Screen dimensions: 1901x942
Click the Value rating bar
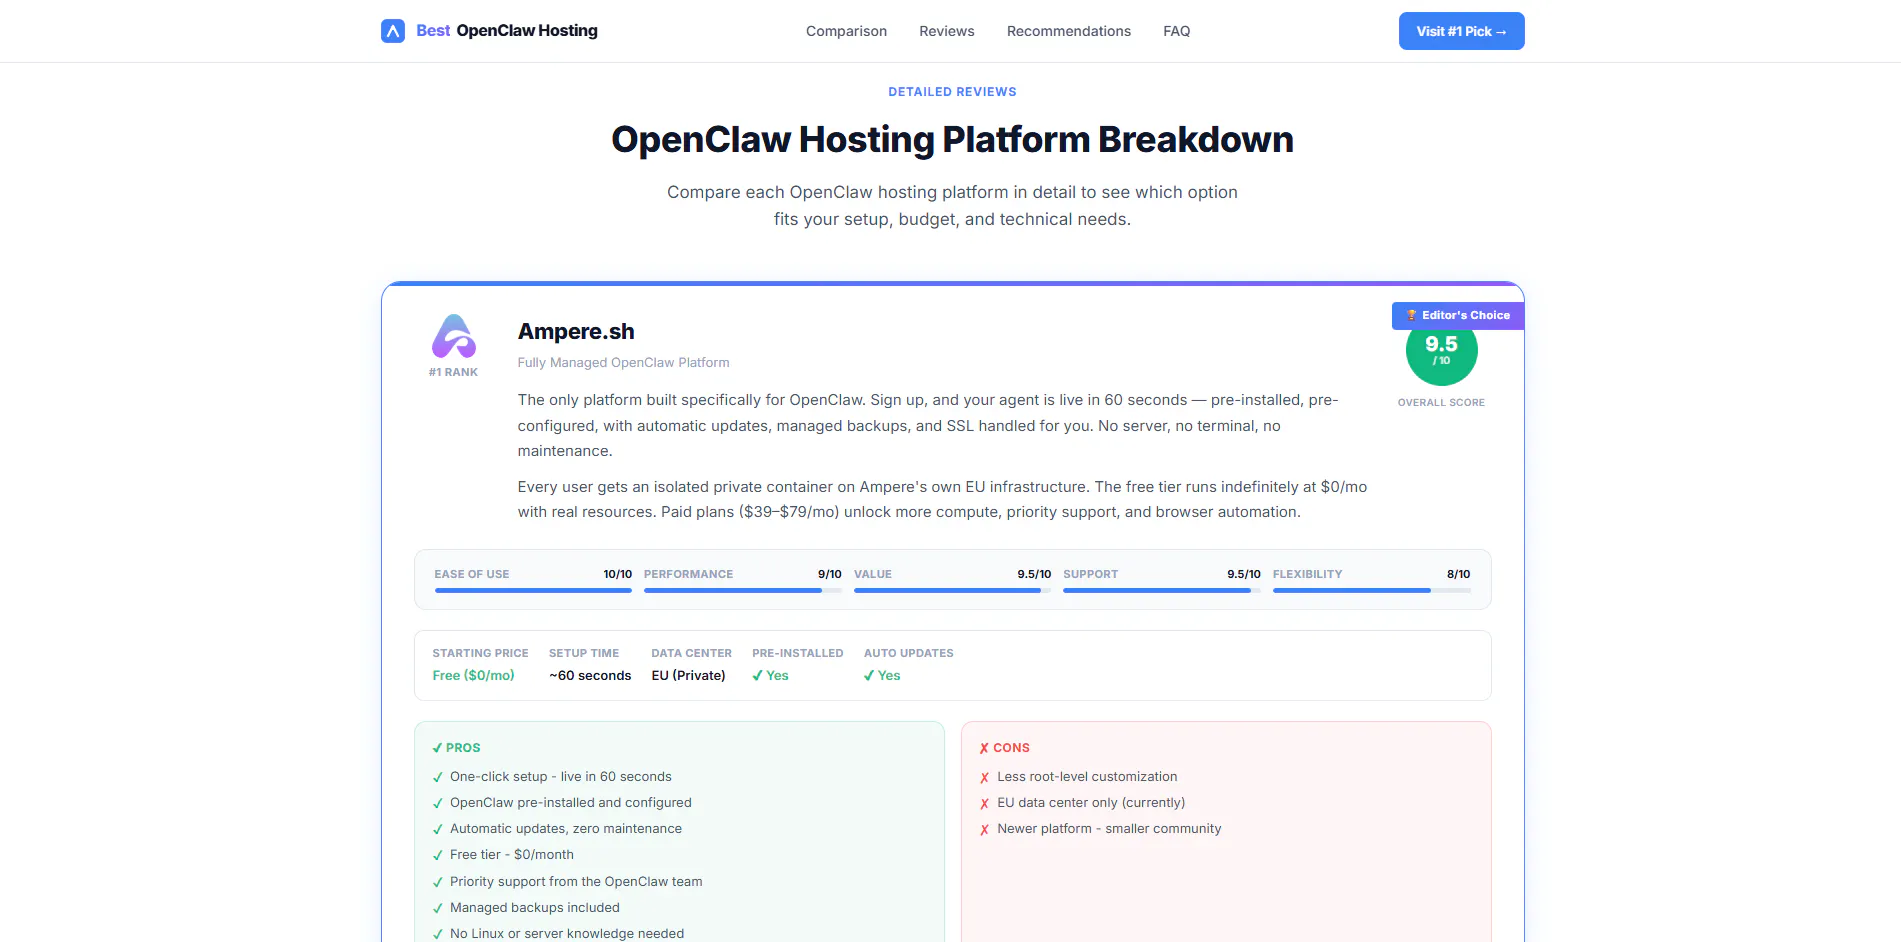point(952,591)
